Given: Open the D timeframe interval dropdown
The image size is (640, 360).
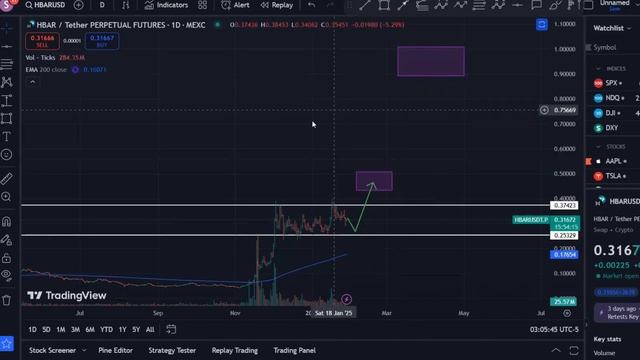Looking at the screenshot, I should coord(102,5).
